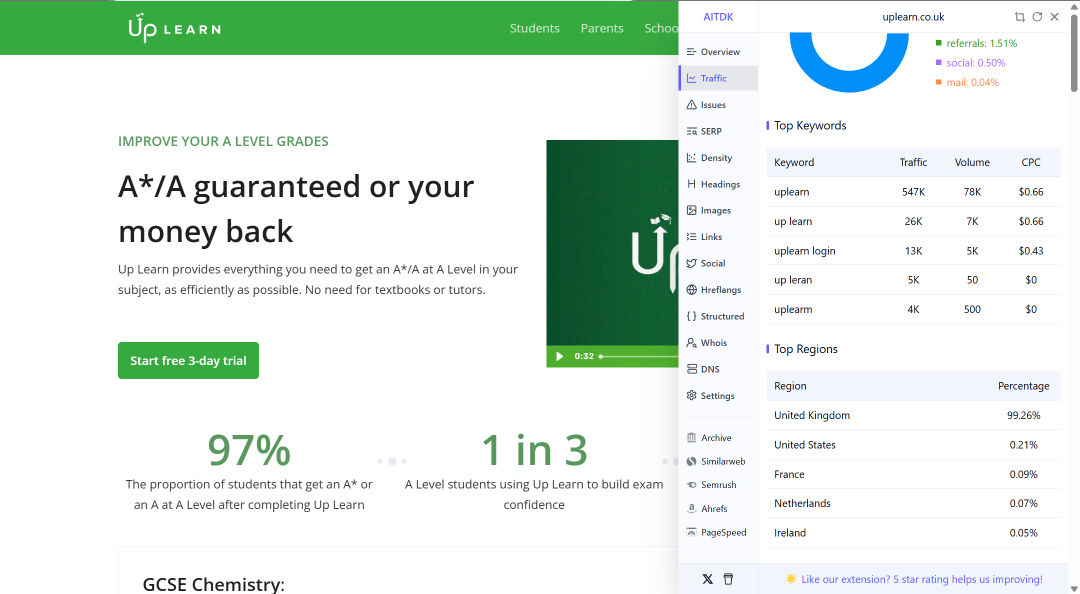Click the United States region row
The height and width of the screenshot is (594, 1080).
(x=913, y=445)
